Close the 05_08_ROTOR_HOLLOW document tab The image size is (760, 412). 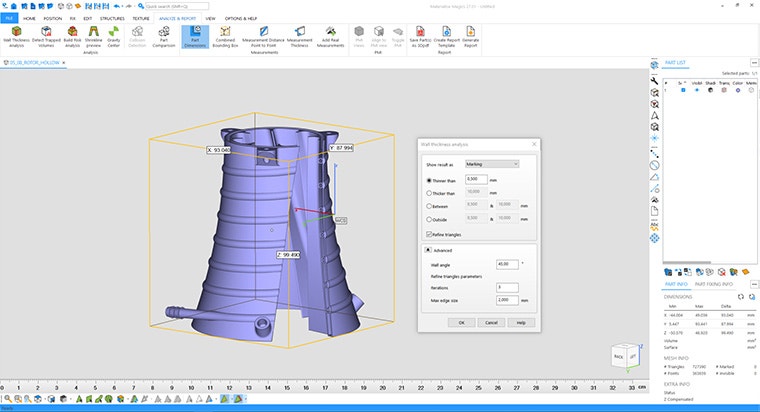pyautogui.click(x=63, y=63)
